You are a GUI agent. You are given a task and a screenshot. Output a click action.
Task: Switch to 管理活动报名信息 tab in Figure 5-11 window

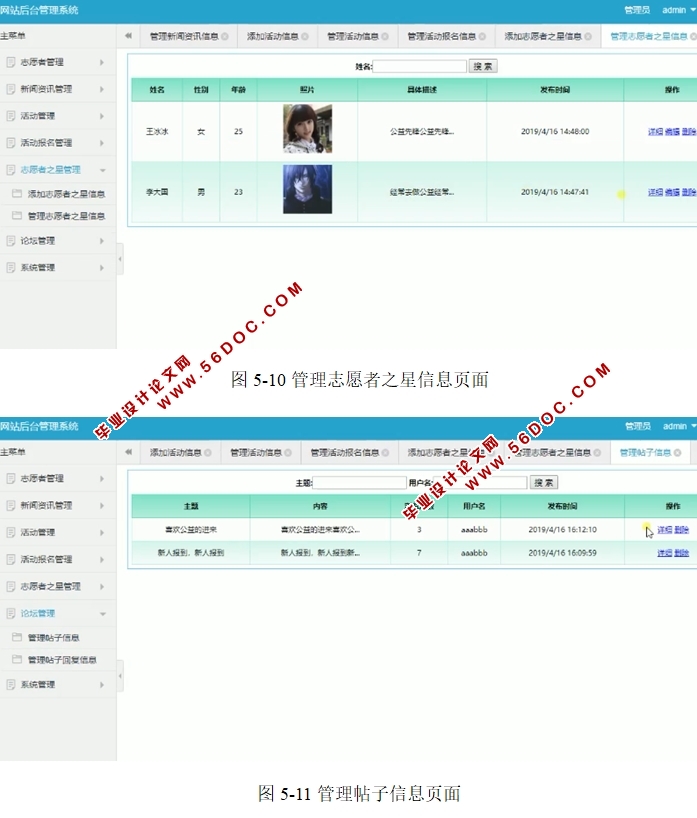pyautogui.click(x=344, y=453)
